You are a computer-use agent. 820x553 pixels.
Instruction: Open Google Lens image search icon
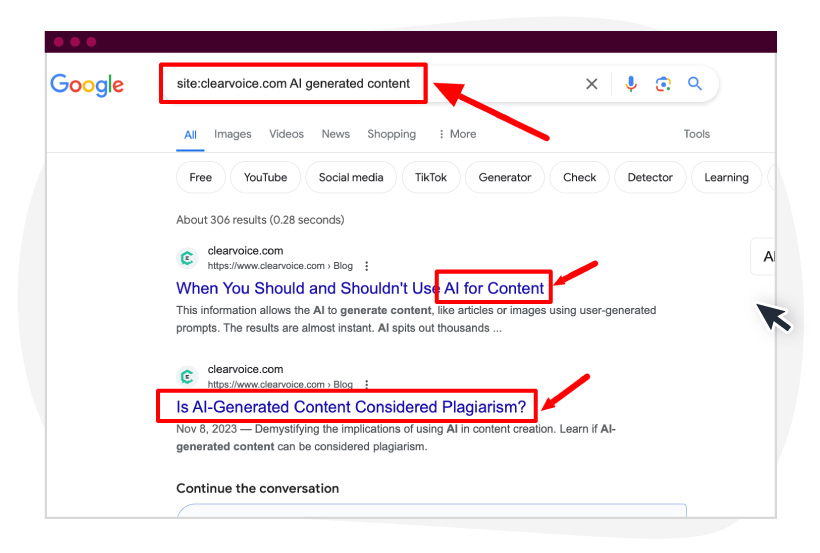pos(663,84)
